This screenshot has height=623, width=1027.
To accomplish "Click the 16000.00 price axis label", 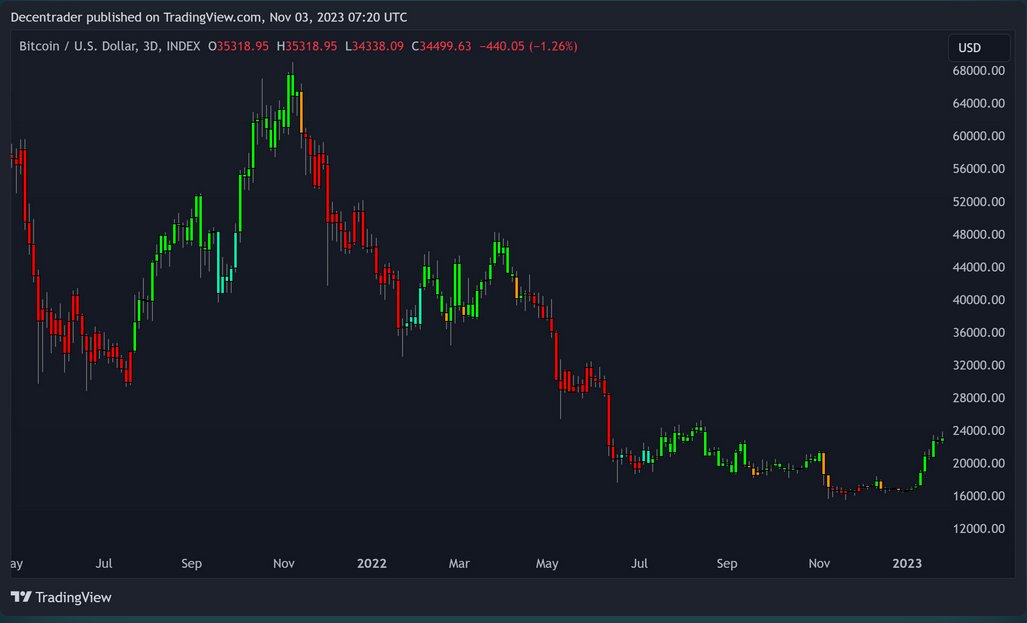I will coord(979,496).
